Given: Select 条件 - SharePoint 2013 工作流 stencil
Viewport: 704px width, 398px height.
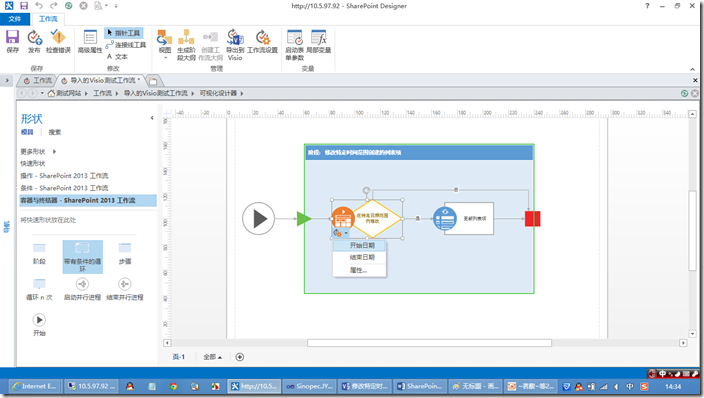Looking at the screenshot, I should [x=64, y=188].
